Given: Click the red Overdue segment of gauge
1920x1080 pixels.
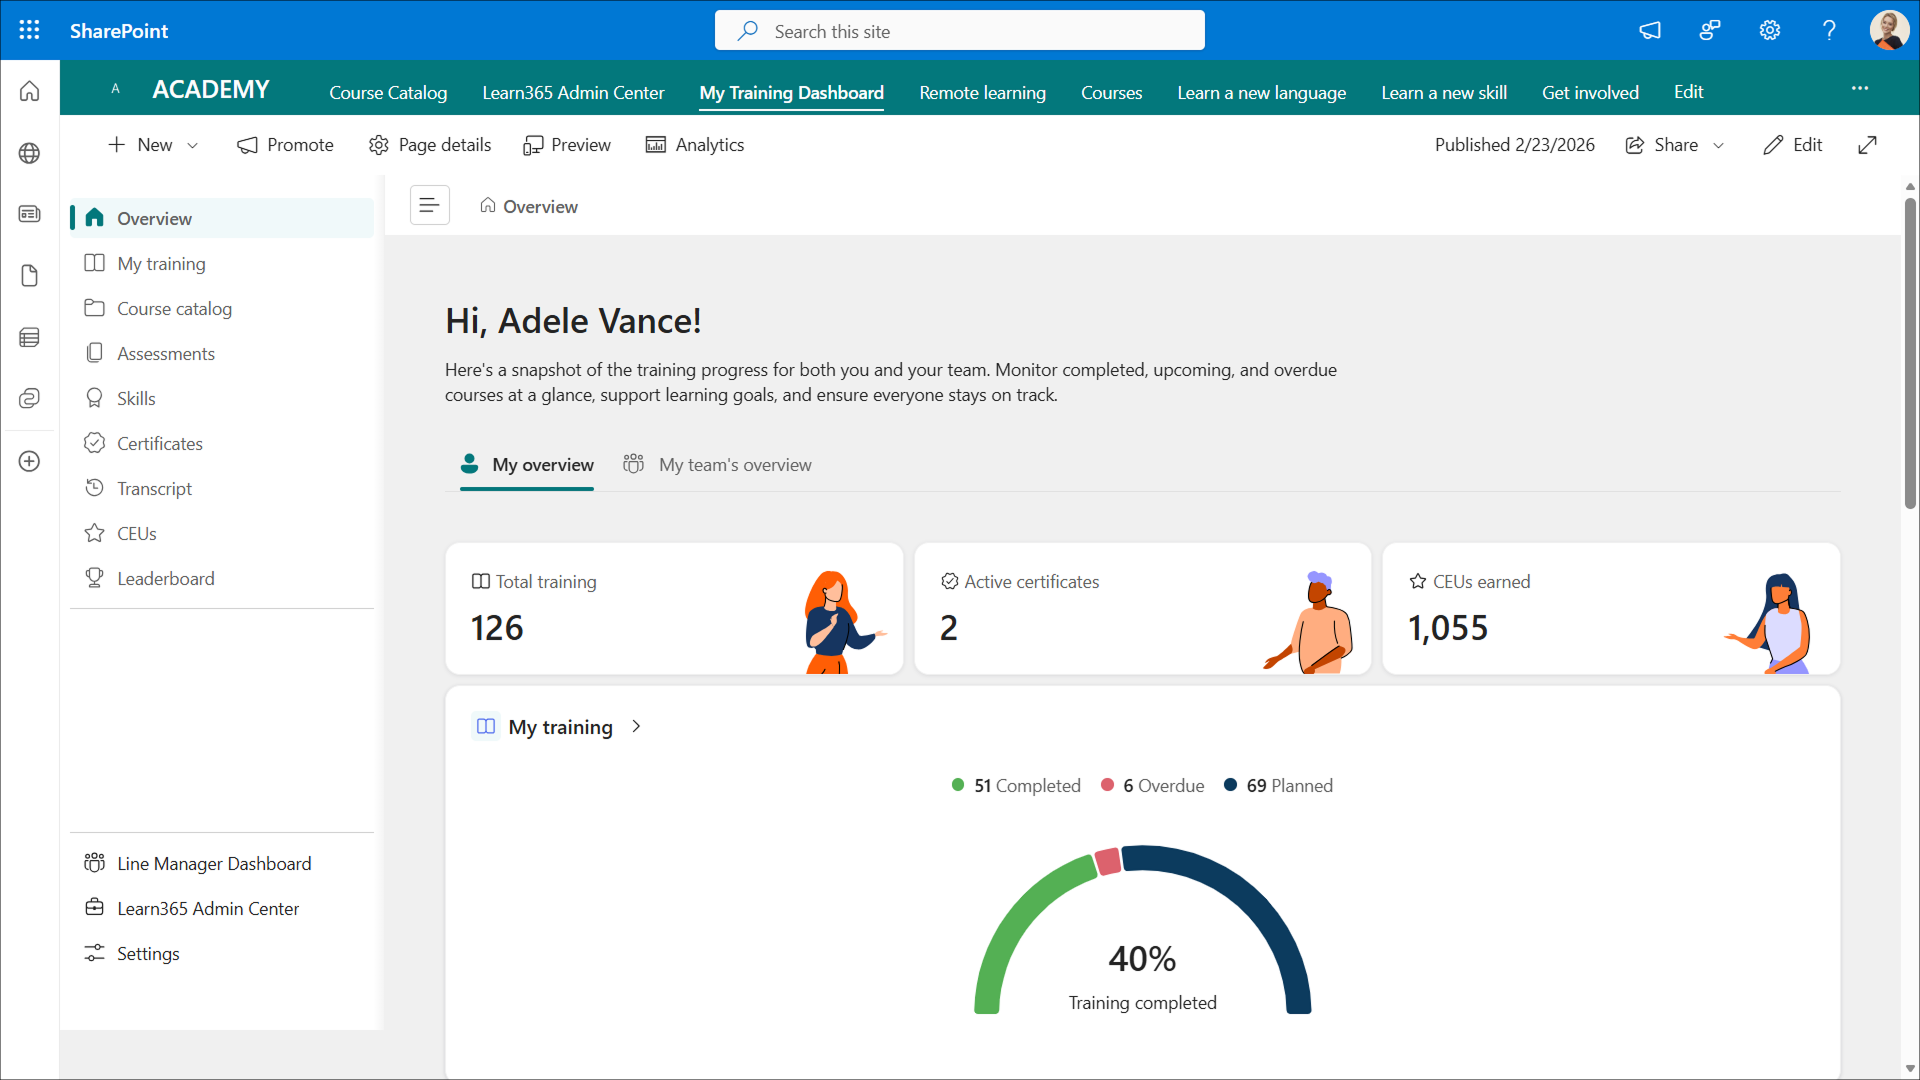Looking at the screenshot, I should [x=1108, y=861].
